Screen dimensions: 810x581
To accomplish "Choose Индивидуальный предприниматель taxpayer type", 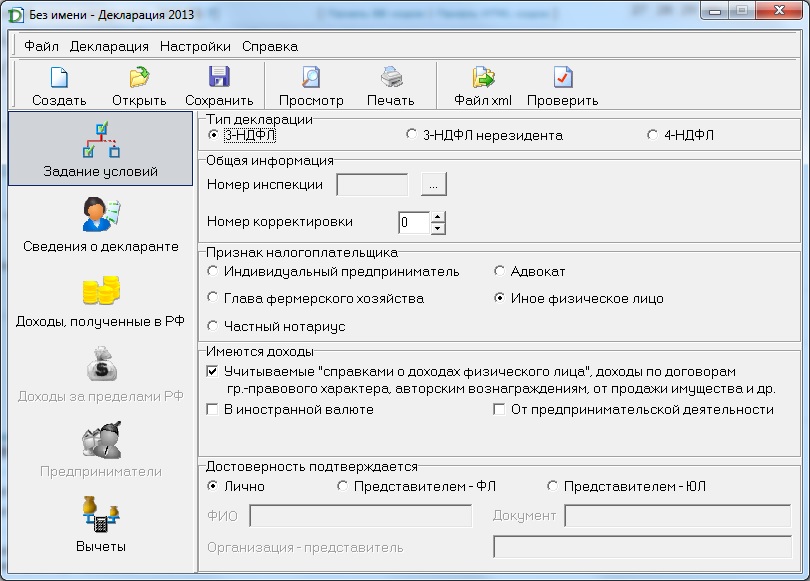I will (x=212, y=271).
